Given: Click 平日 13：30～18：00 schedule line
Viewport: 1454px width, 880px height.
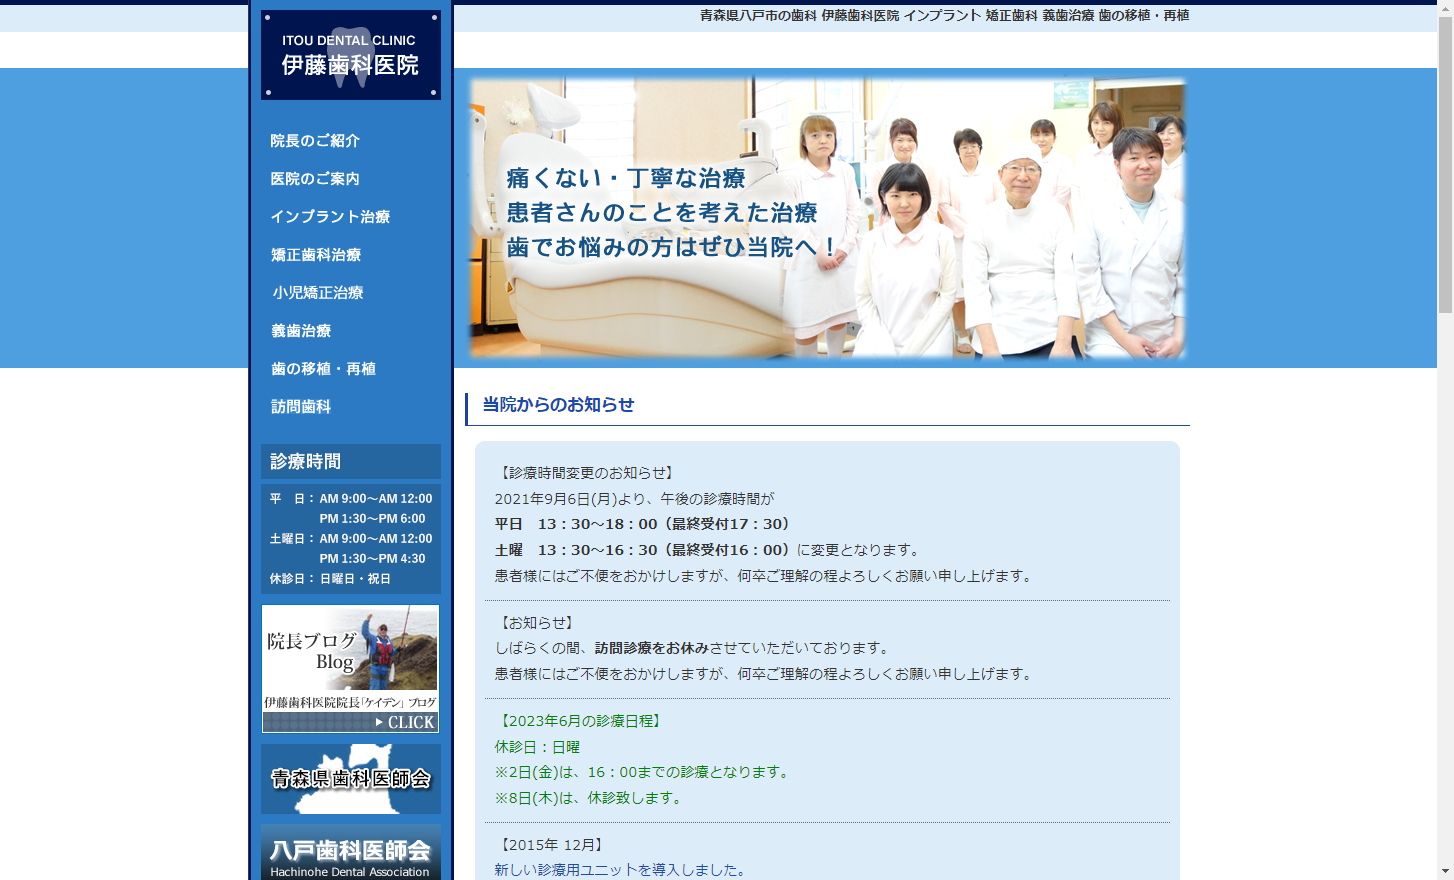Looking at the screenshot, I should pyautogui.click(x=645, y=524).
